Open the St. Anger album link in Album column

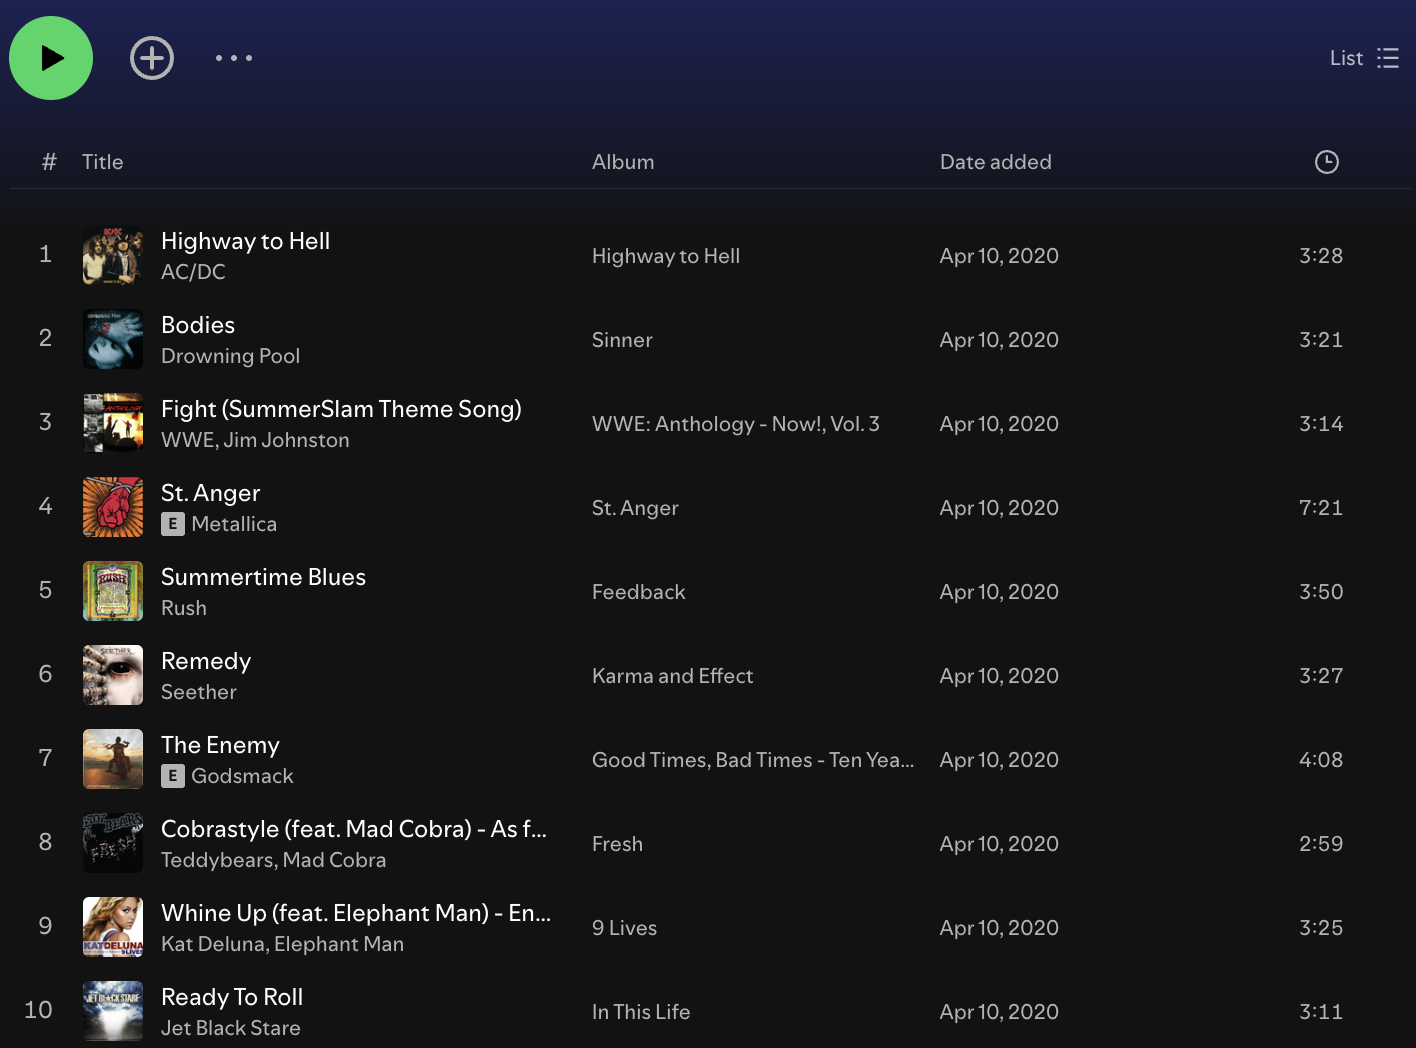635,508
